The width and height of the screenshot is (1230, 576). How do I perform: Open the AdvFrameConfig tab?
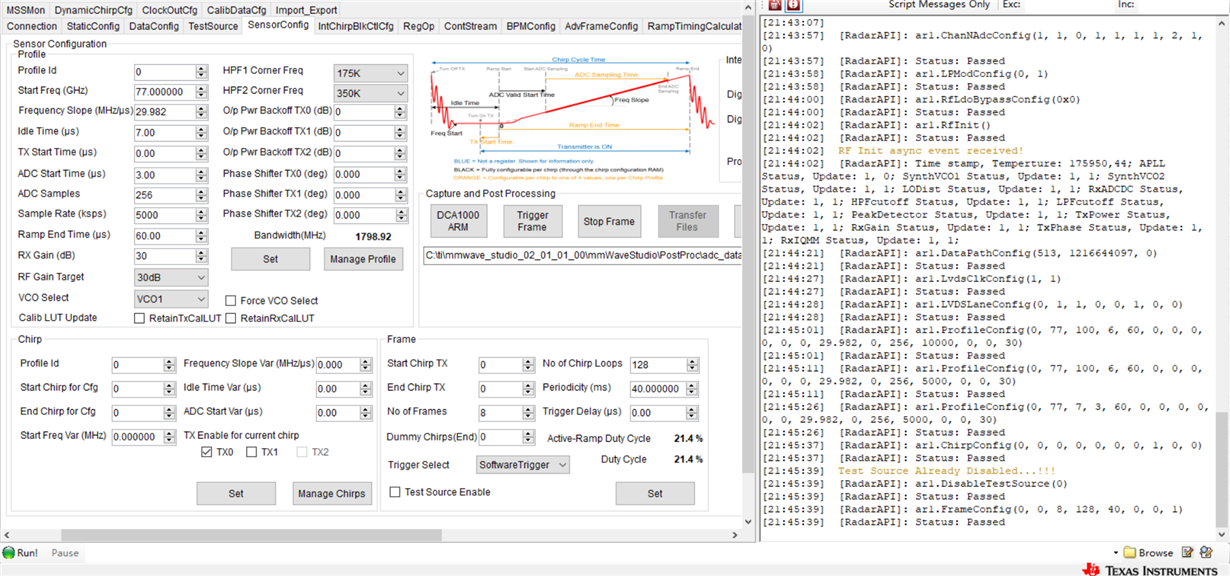(x=601, y=26)
